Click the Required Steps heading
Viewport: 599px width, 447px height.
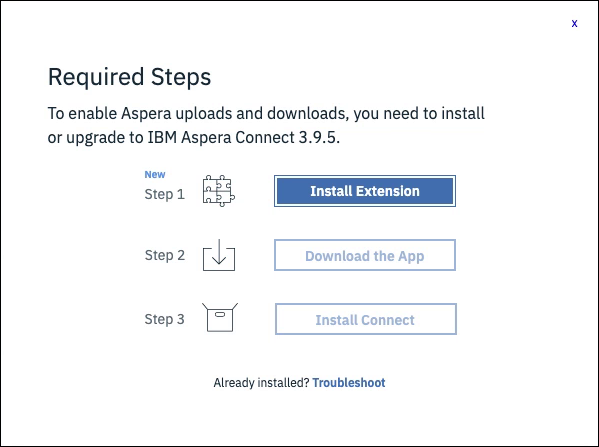[130, 77]
